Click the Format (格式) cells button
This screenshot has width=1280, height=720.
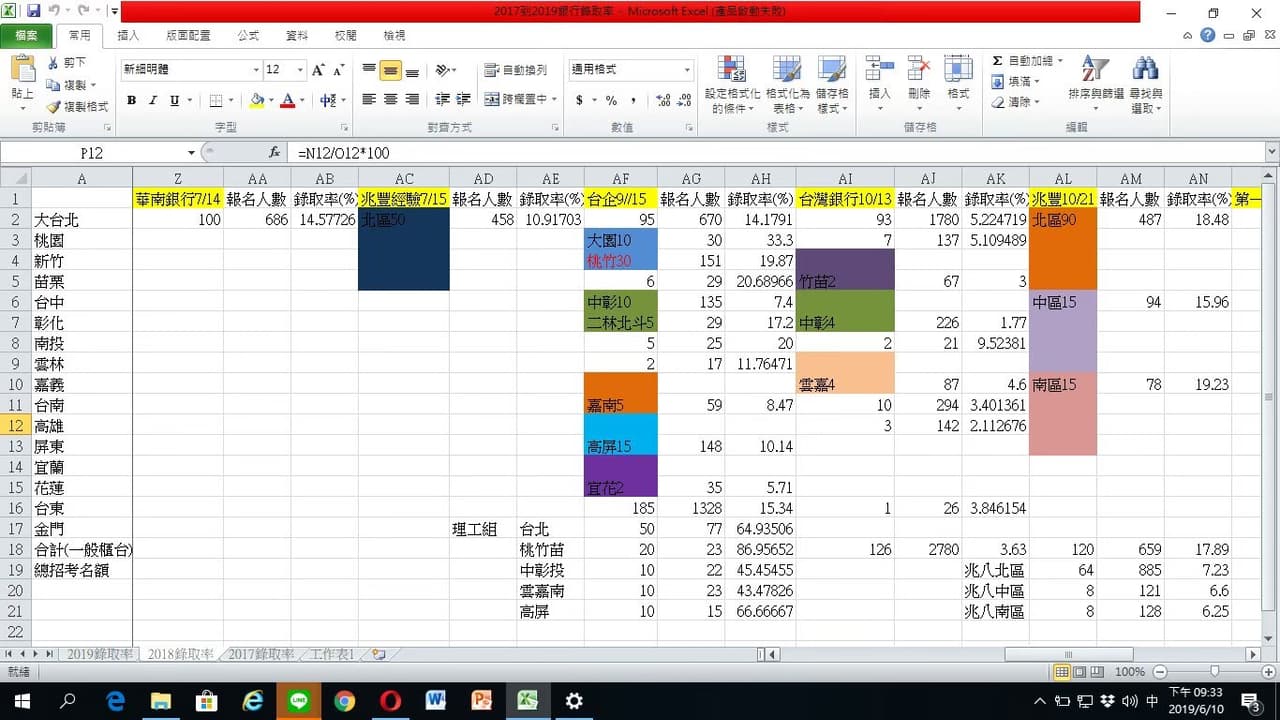958,85
